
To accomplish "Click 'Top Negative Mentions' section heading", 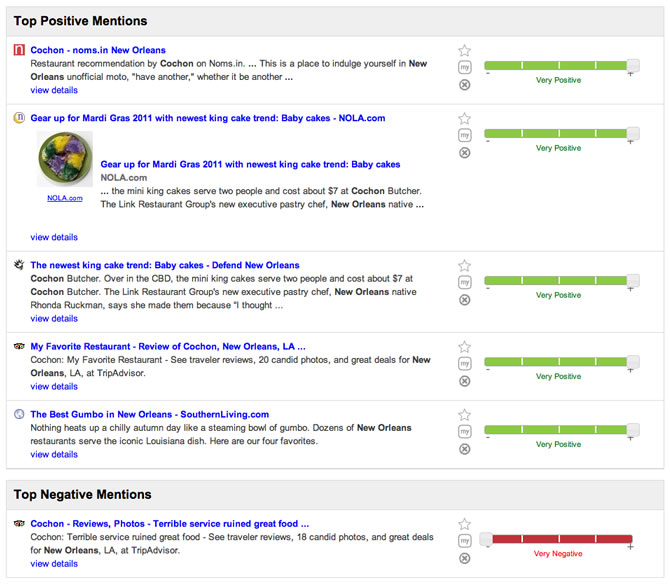I will pyautogui.click(x=82, y=494).
